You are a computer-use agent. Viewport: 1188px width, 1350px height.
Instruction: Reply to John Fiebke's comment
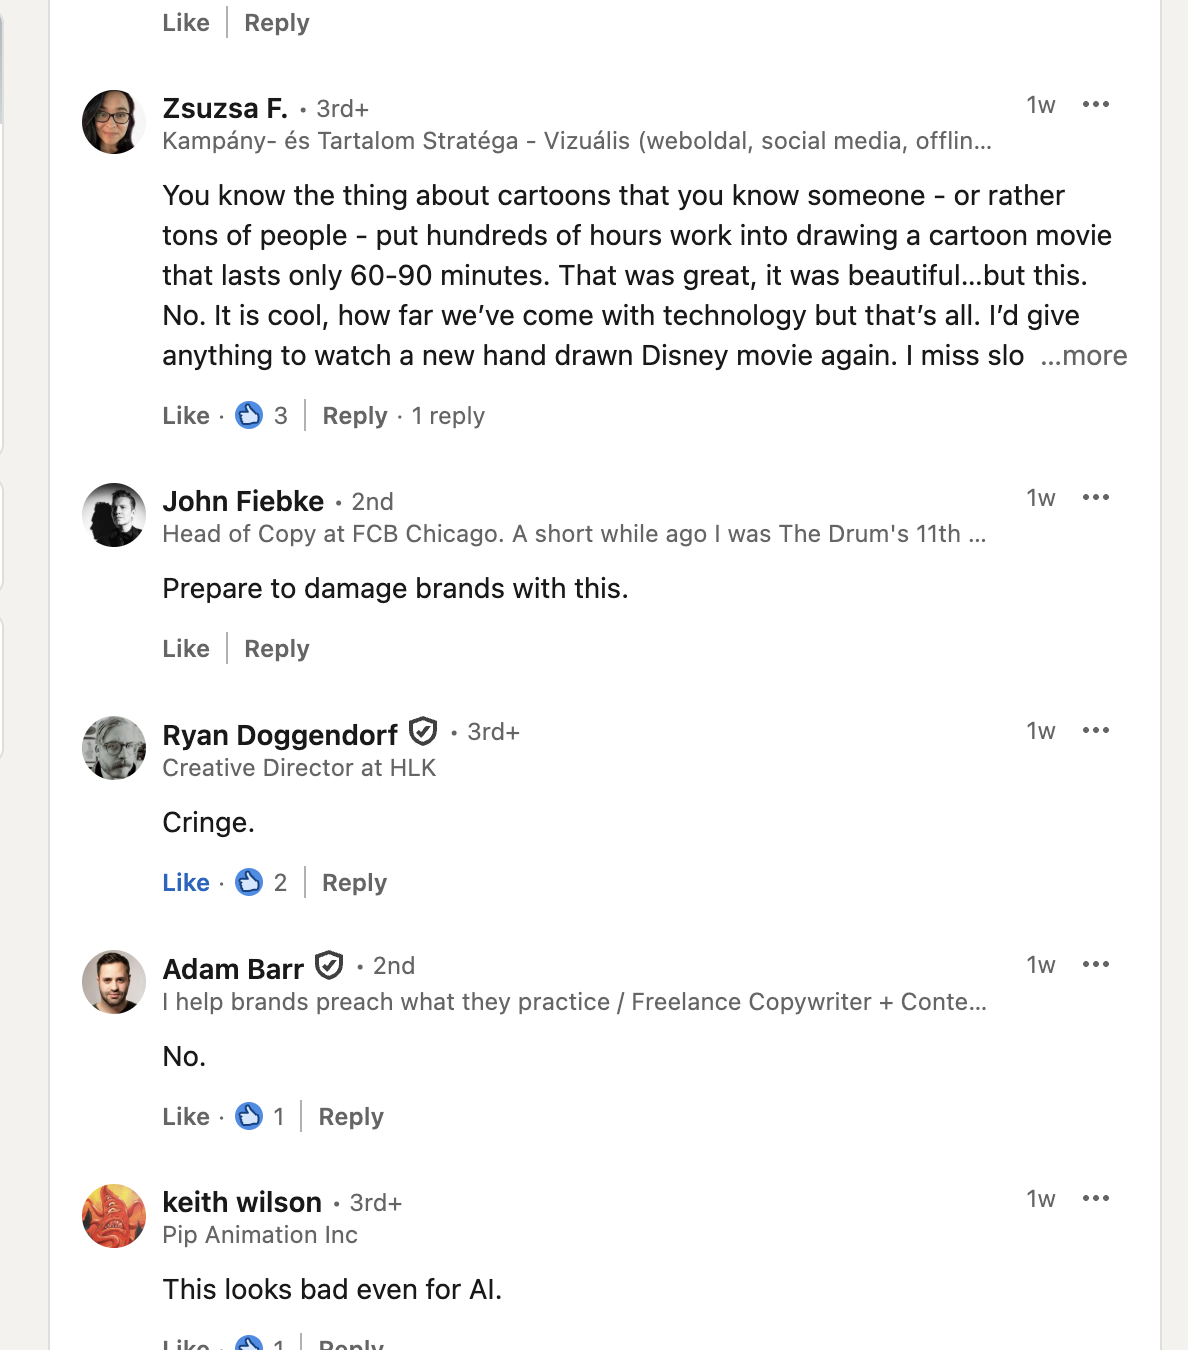[277, 649]
